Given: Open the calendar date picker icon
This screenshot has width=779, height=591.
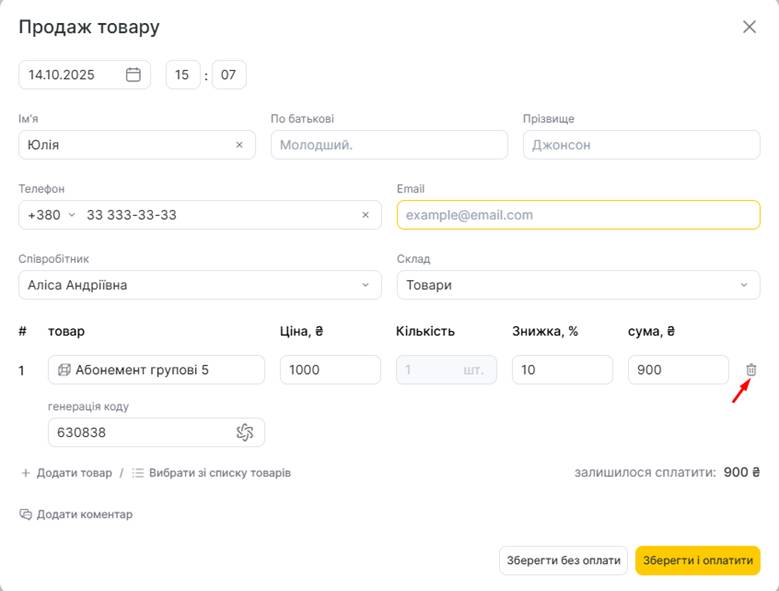Looking at the screenshot, I should coord(133,75).
